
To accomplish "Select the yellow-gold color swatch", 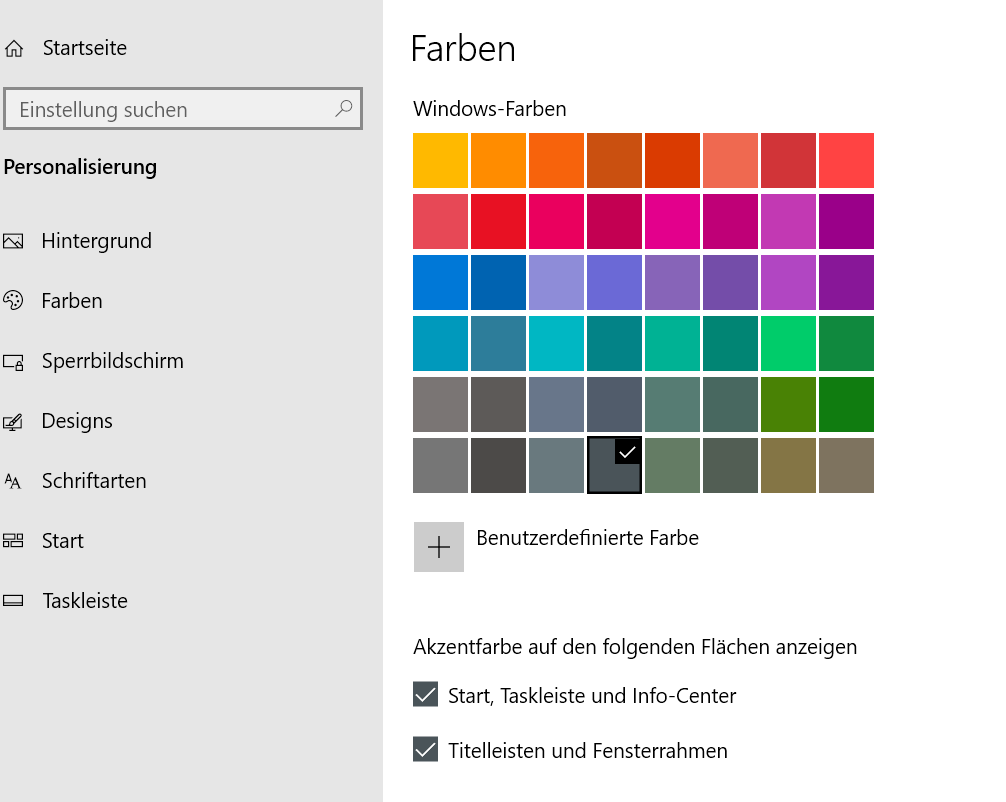I will (x=440, y=161).
